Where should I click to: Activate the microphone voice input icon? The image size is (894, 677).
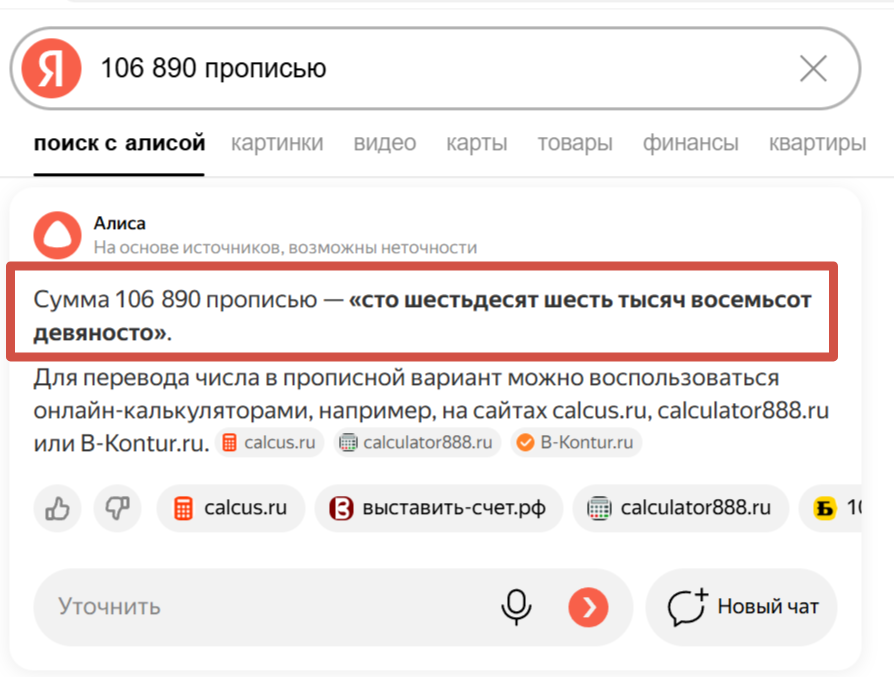[516, 606]
